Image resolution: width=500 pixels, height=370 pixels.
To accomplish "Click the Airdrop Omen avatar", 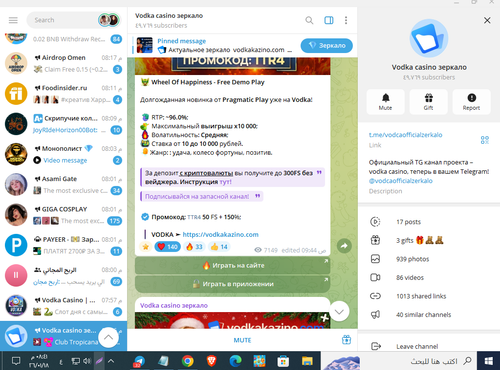I will (16, 63).
